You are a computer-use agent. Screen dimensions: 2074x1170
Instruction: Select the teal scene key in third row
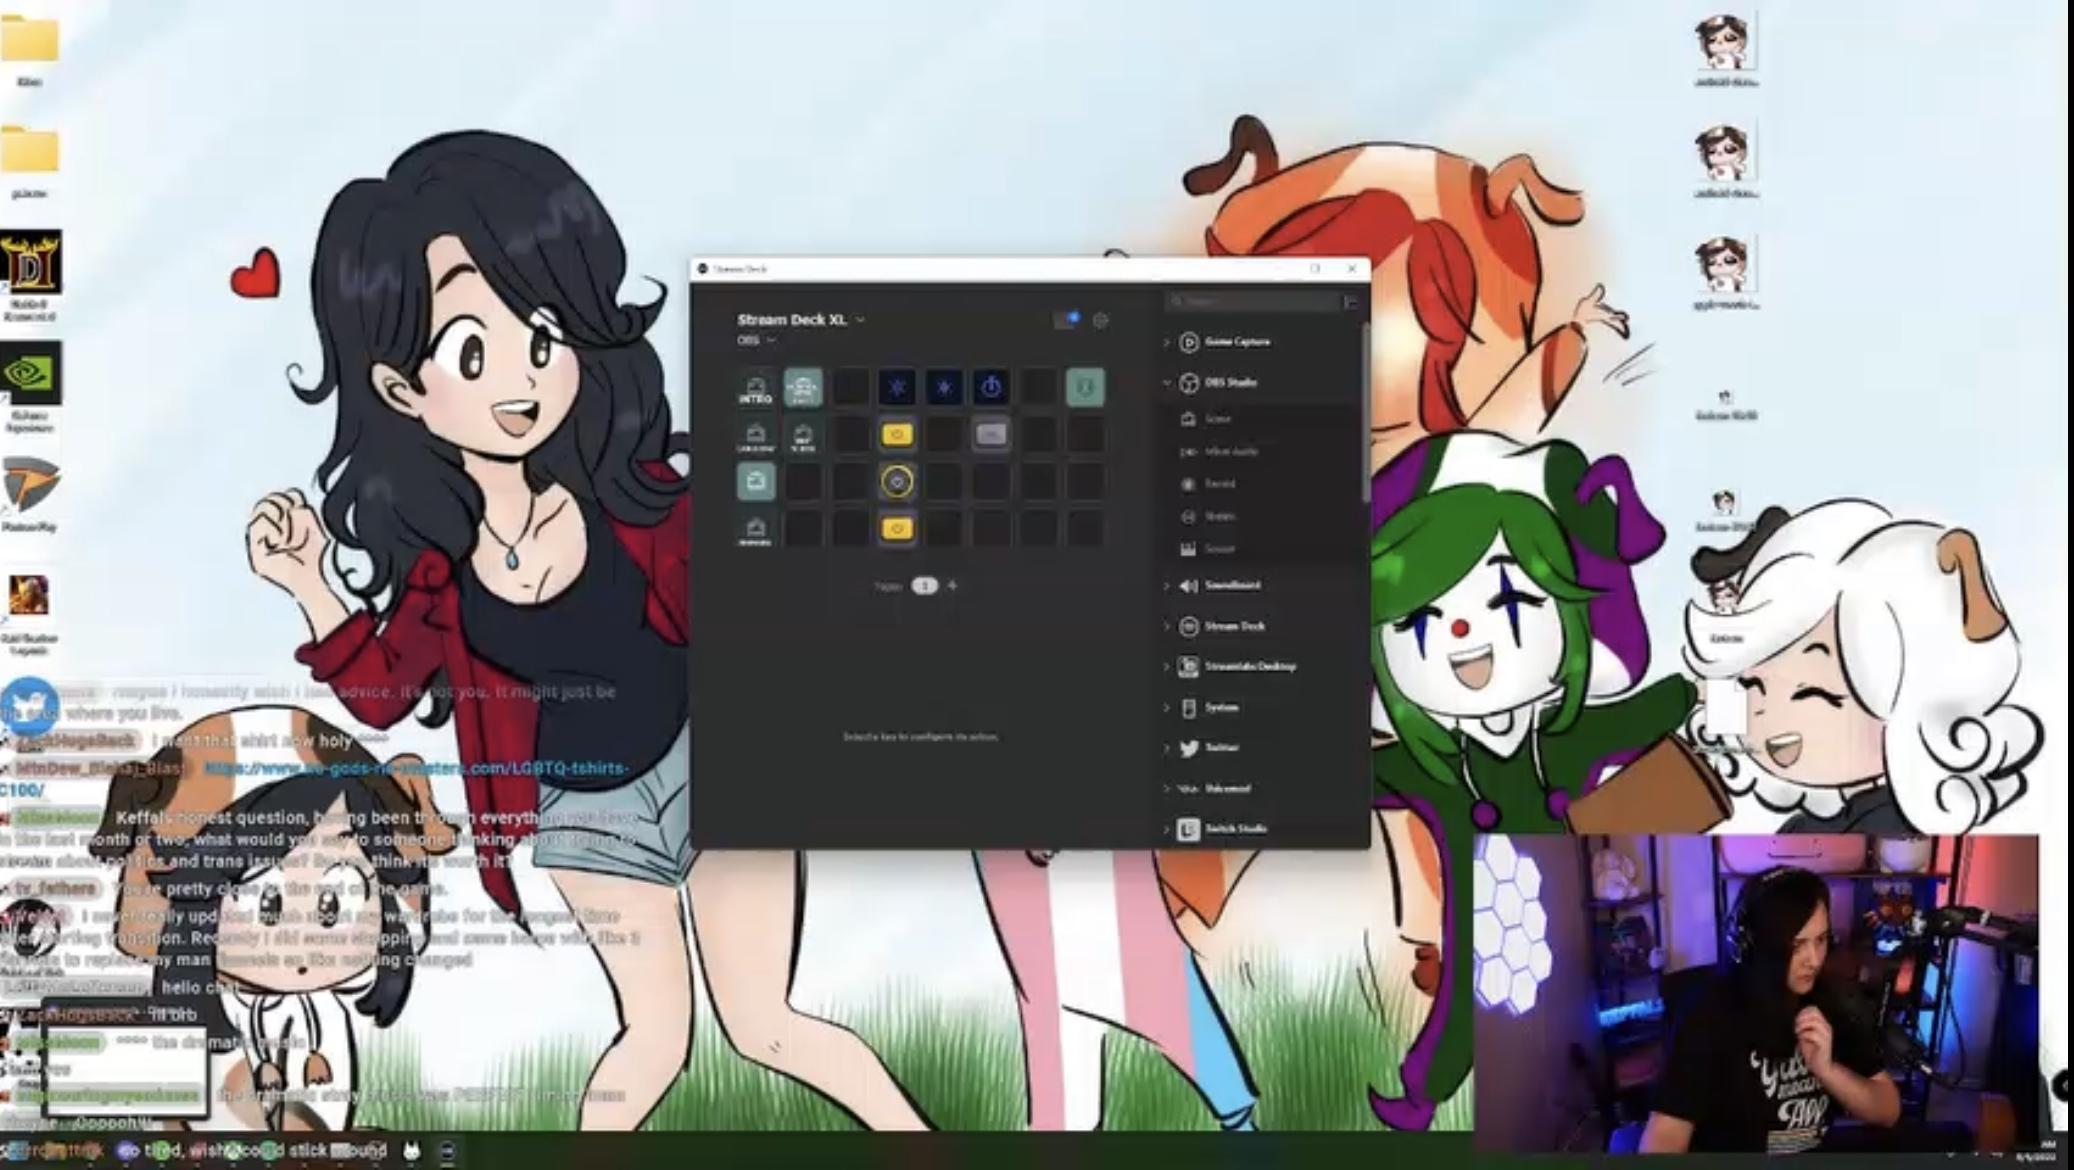click(755, 482)
